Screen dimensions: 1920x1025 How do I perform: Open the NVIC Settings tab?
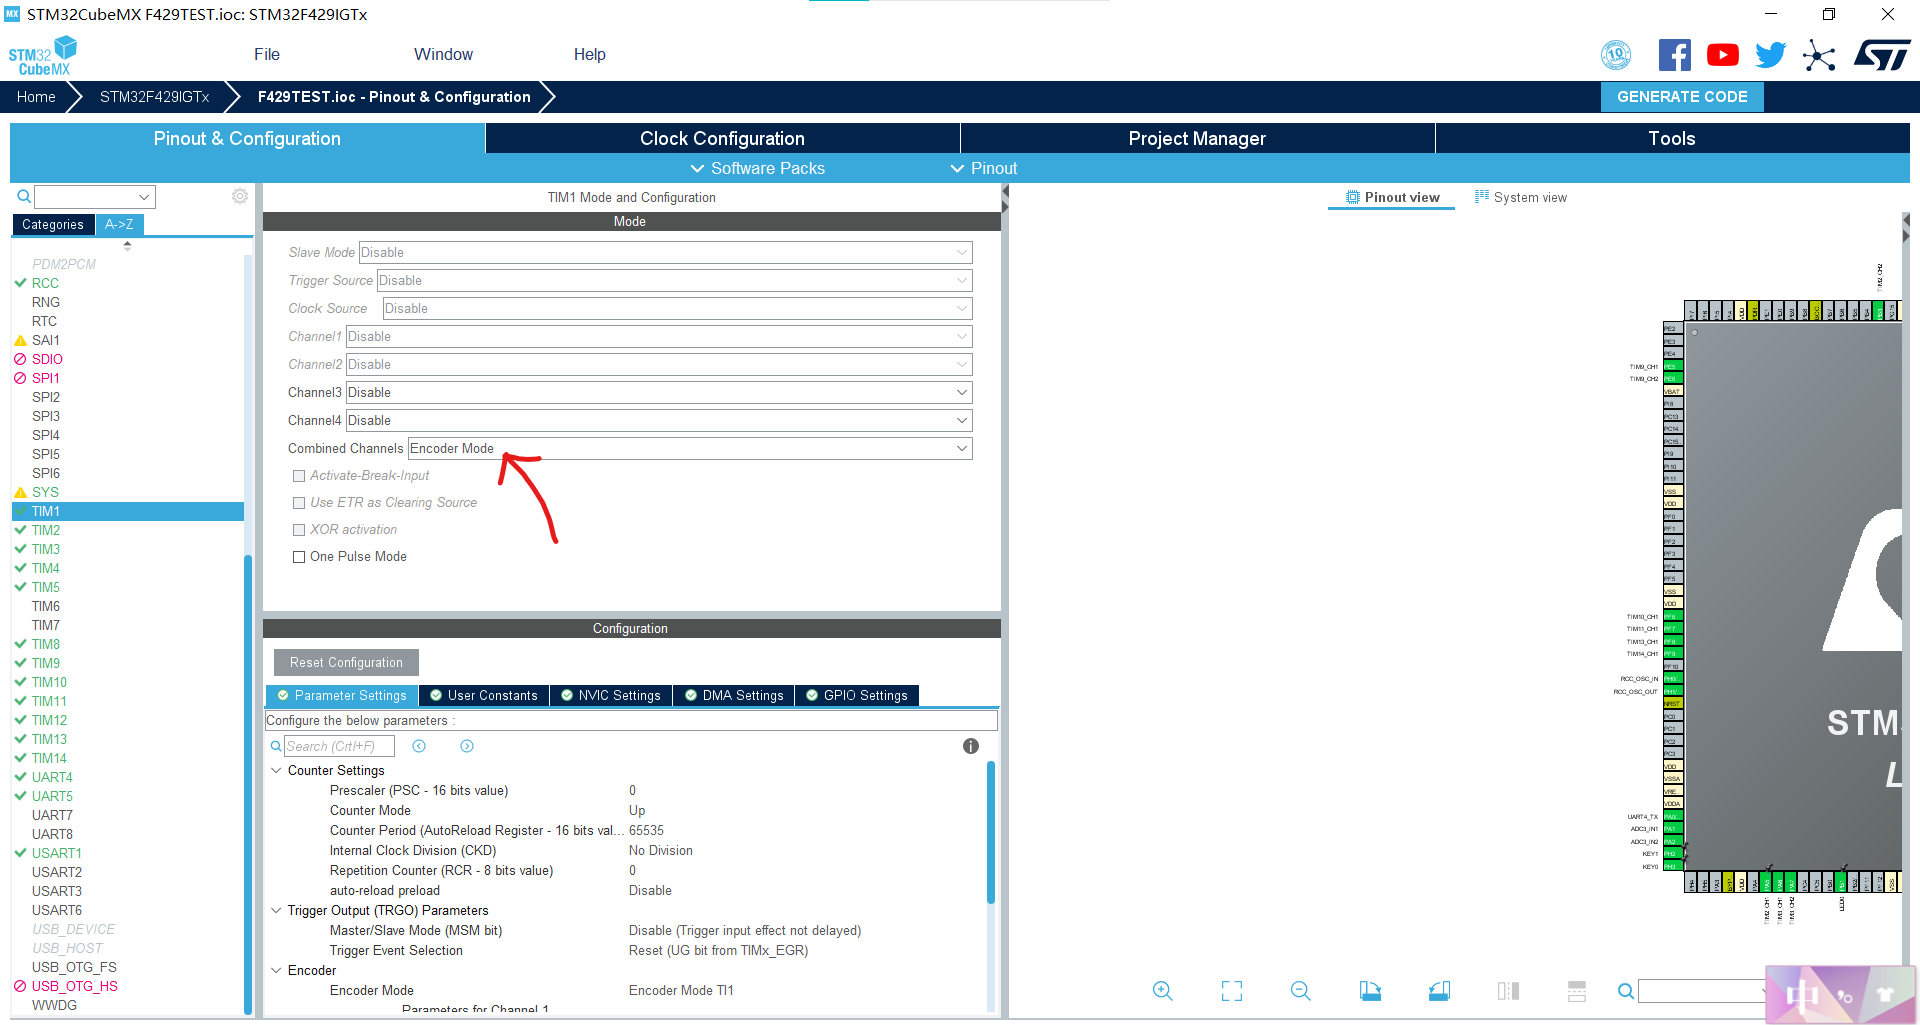pyautogui.click(x=611, y=695)
